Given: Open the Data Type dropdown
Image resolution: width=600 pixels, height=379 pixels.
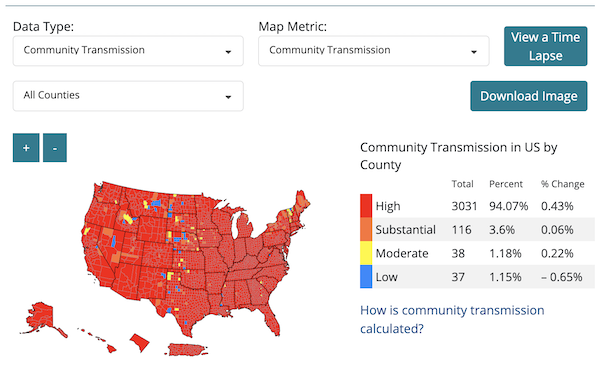Looking at the screenshot, I should click(128, 51).
